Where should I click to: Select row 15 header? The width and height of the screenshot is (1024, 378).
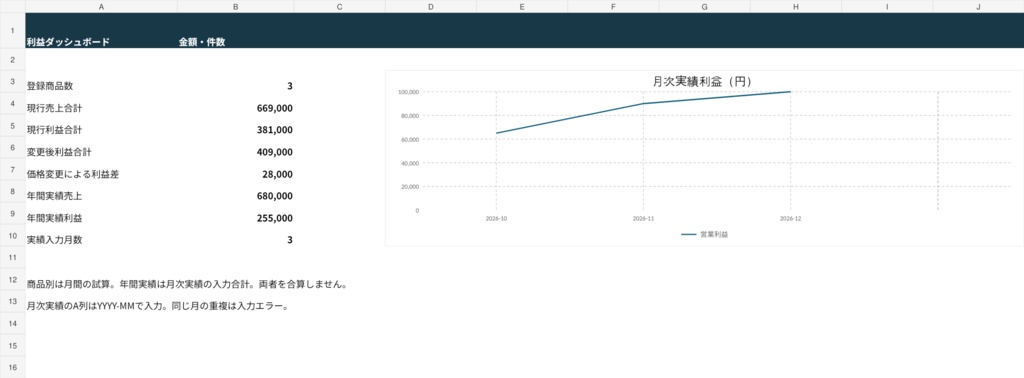[x=12, y=345]
